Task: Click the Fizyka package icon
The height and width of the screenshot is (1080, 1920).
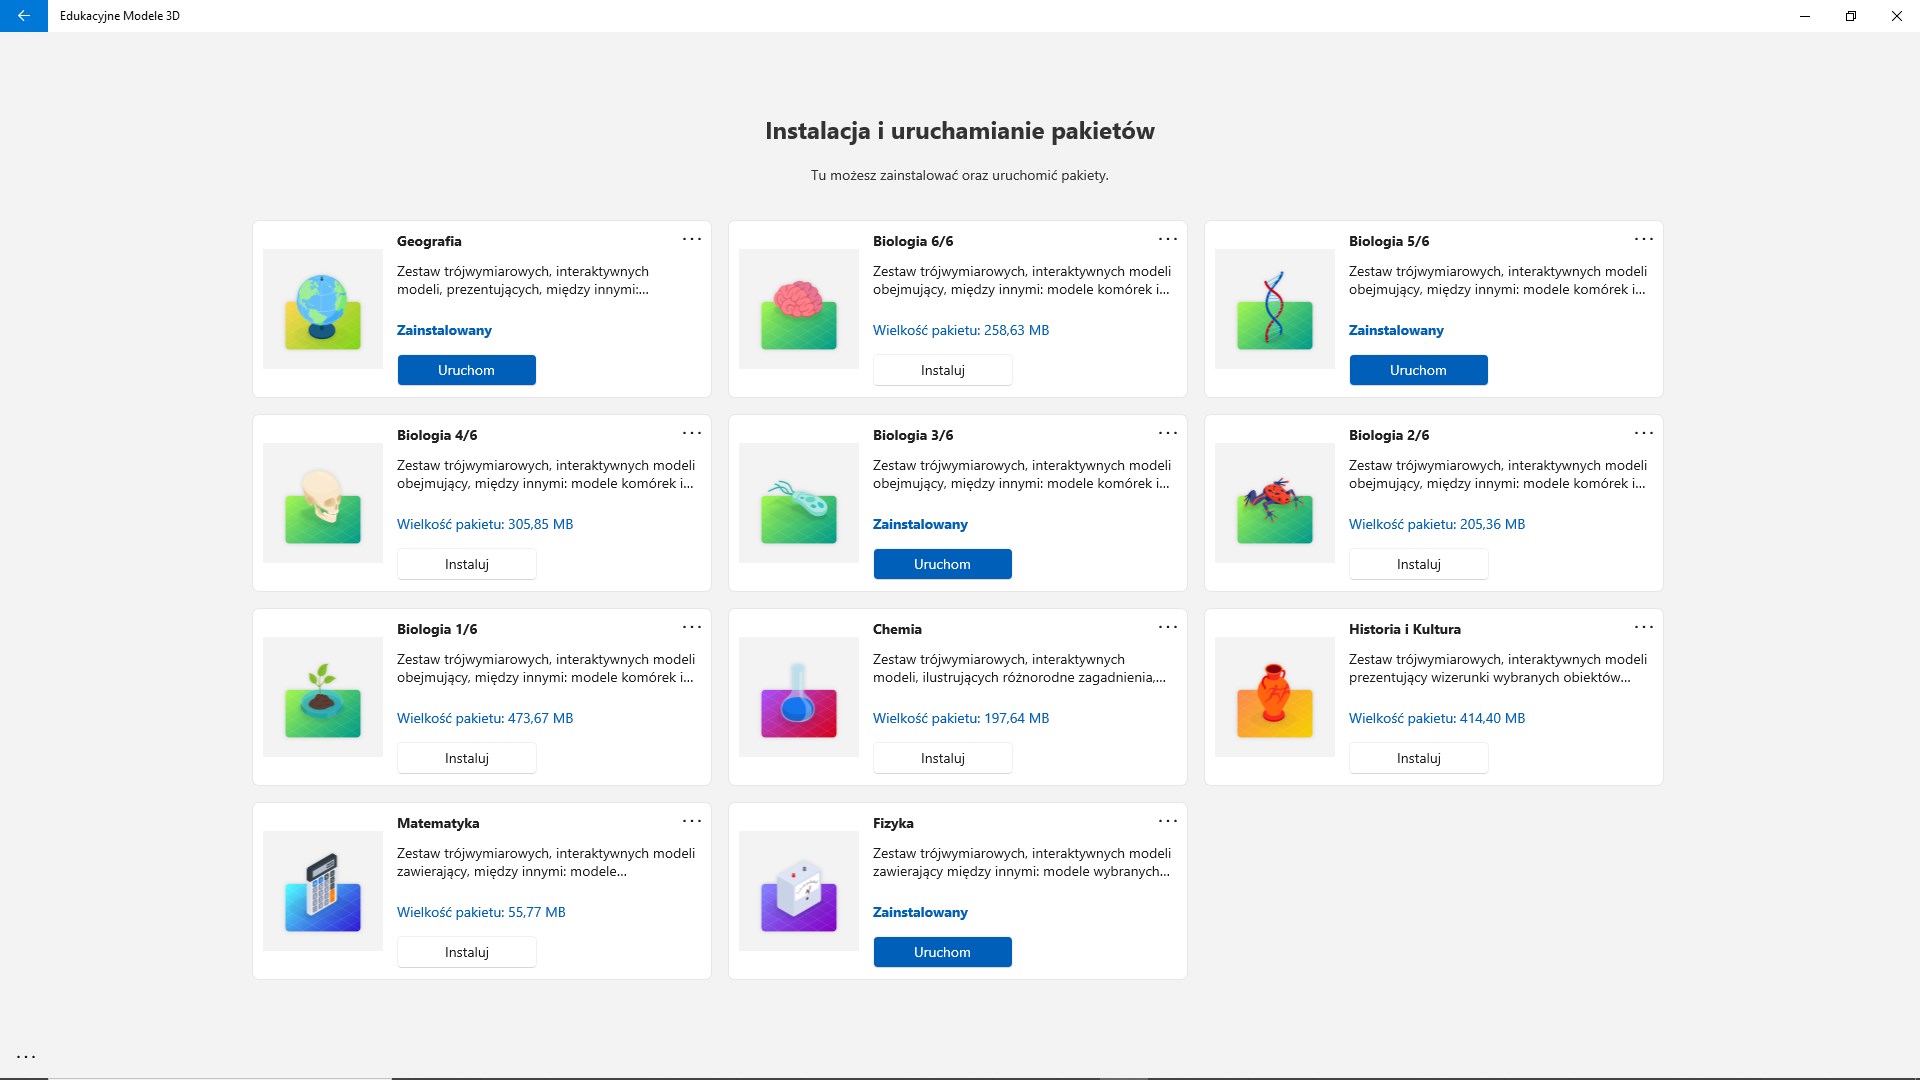Action: (798, 892)
